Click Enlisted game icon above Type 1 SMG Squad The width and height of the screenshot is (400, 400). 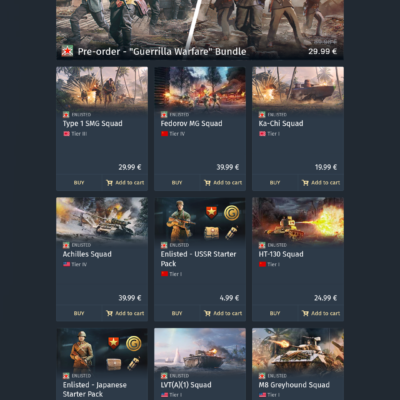pyautogui.click(x=66, y=115)
